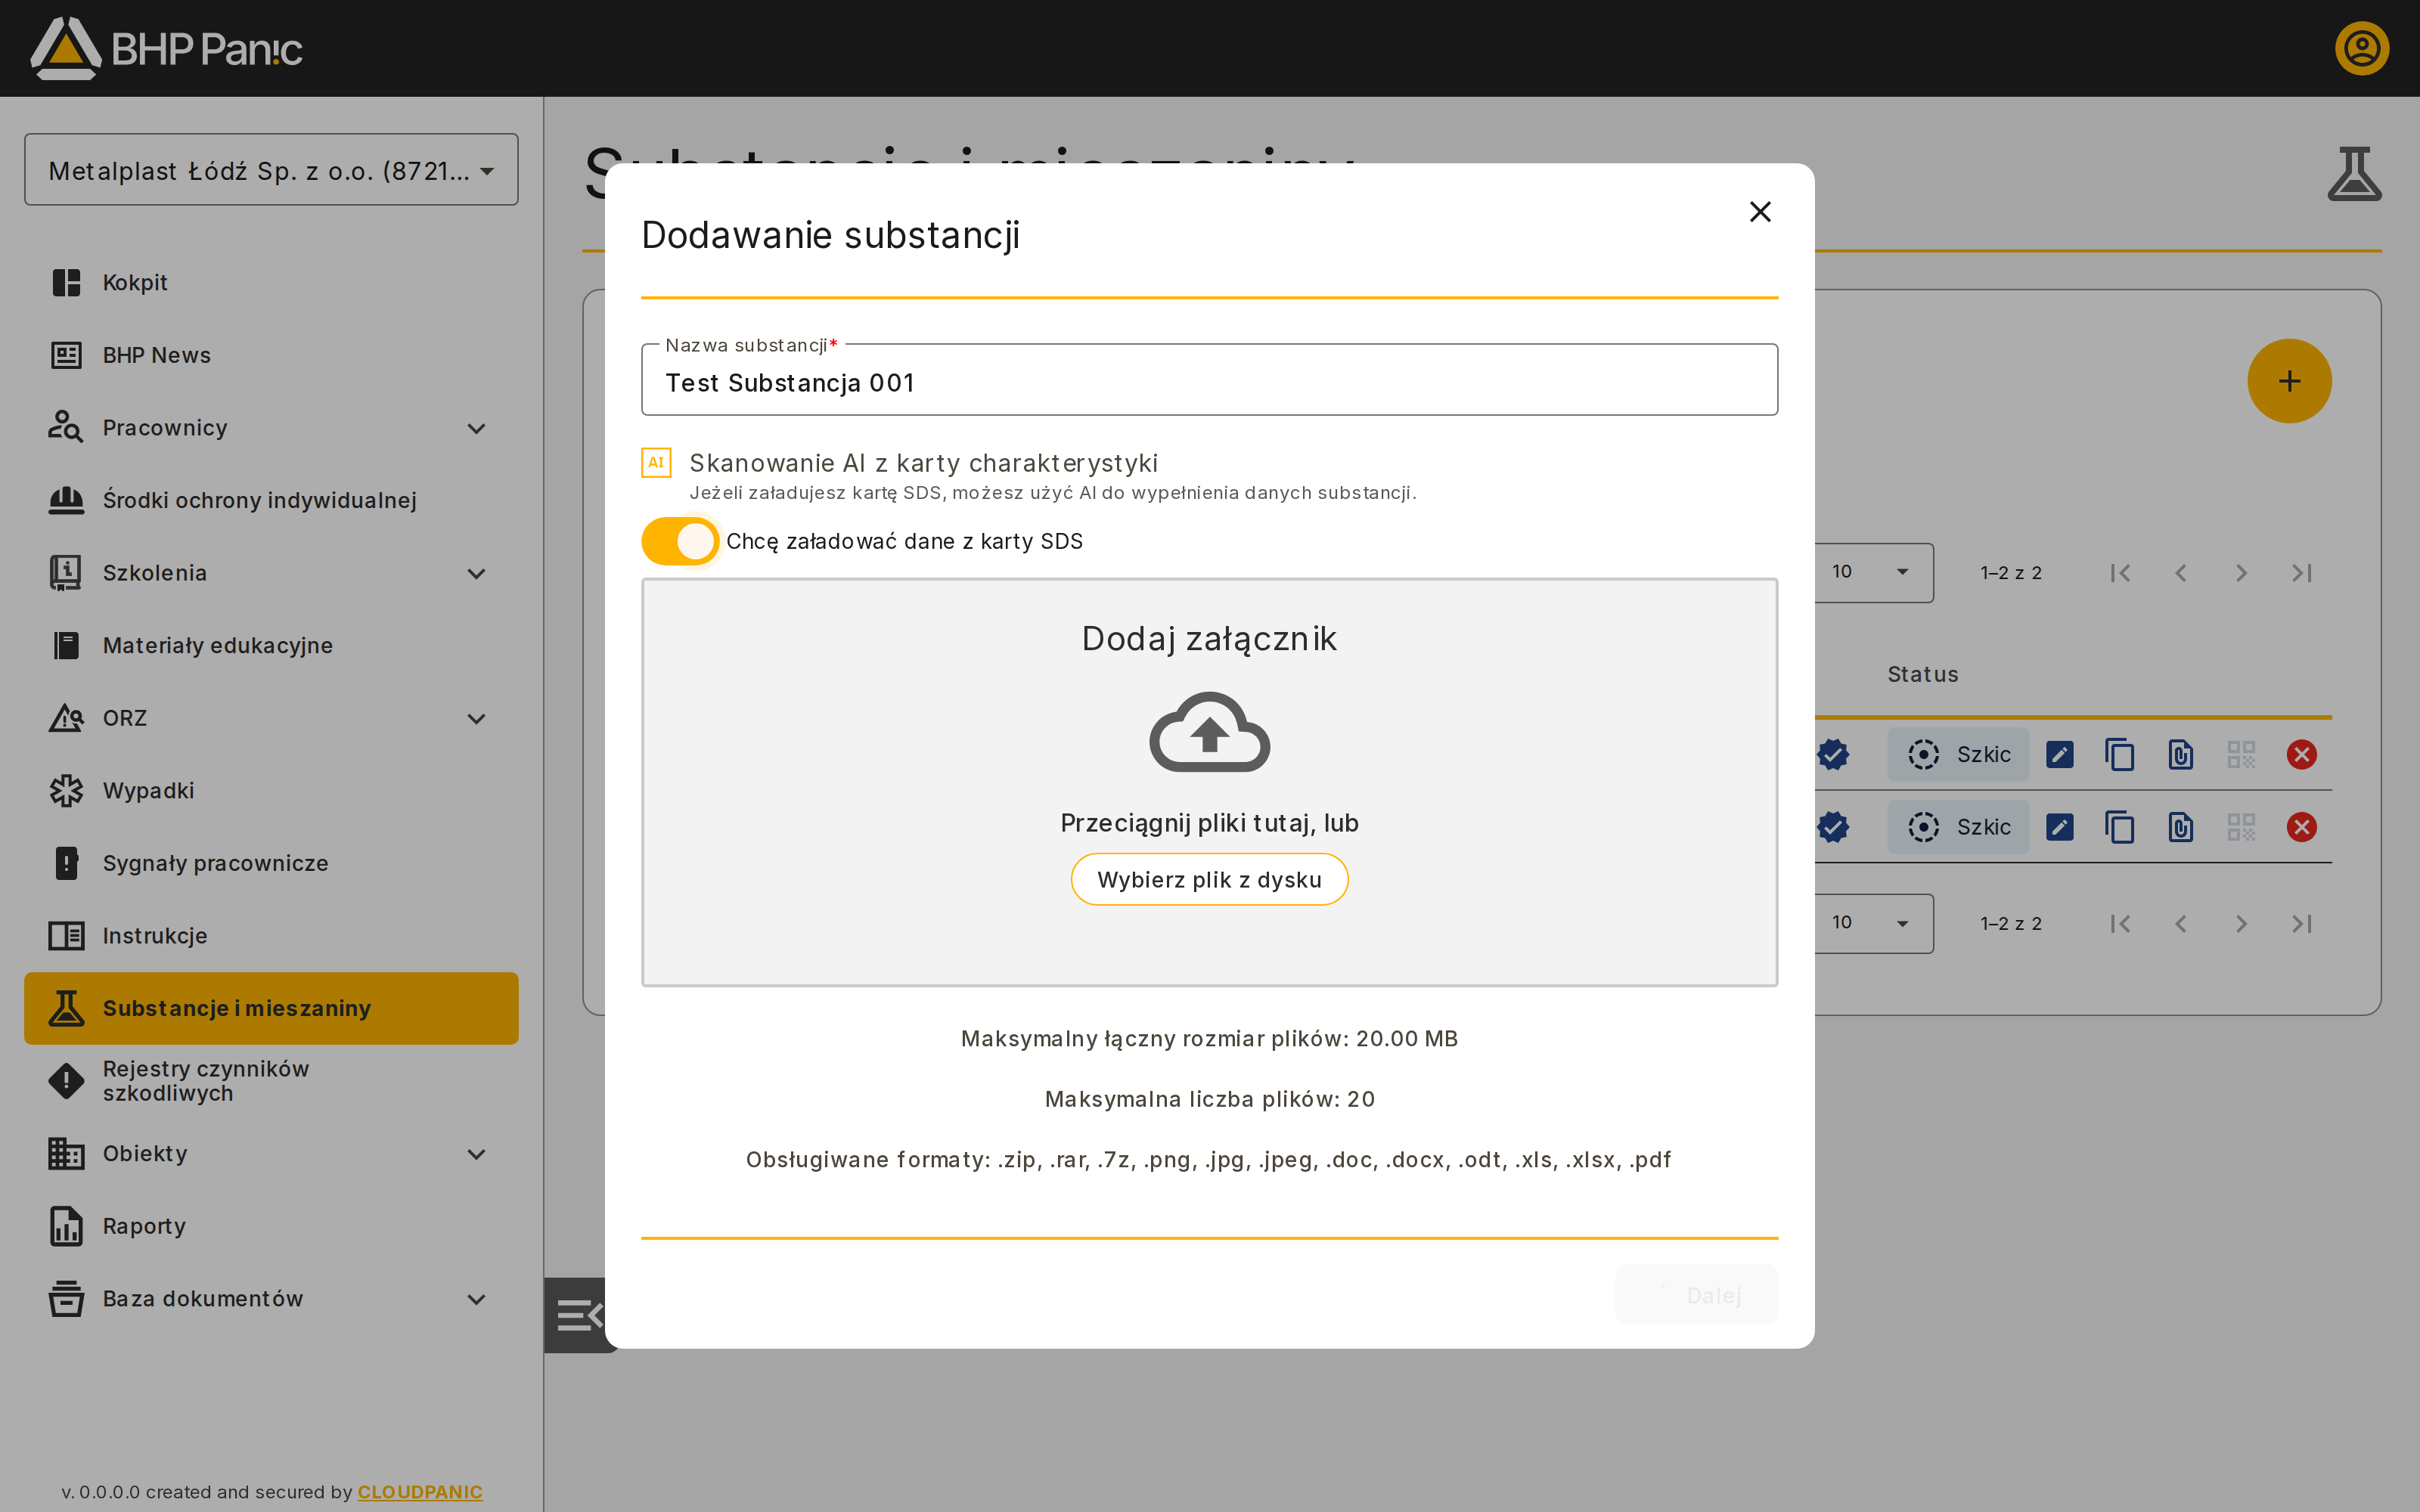Click the Sygnały pracownicze alert icon
The width and height of the screenshot is (2420, 1512).
(x=66, y=863)
